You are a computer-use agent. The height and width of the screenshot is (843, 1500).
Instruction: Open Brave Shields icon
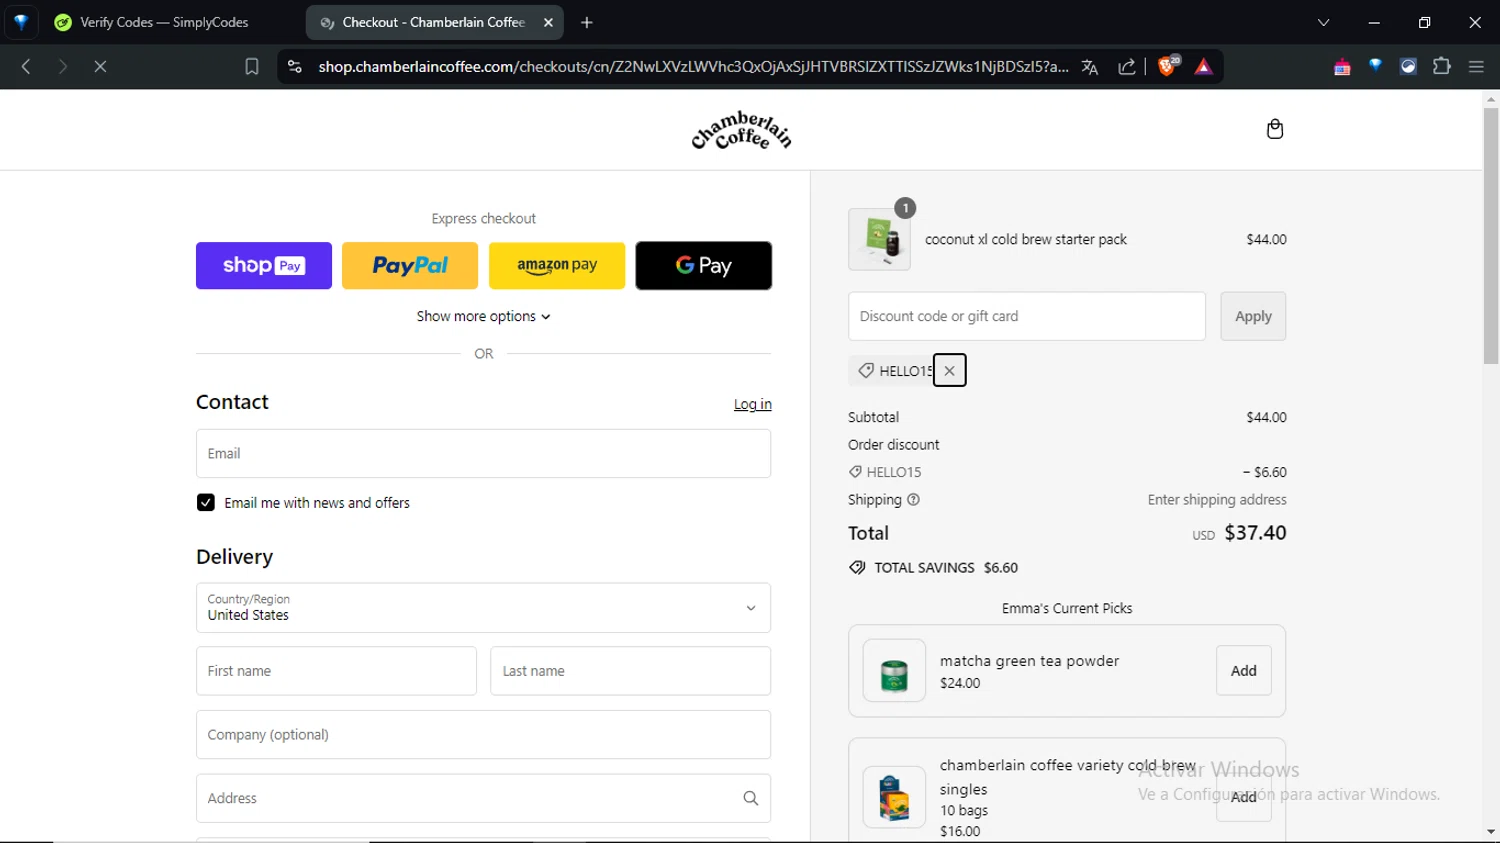(1167, 67)
